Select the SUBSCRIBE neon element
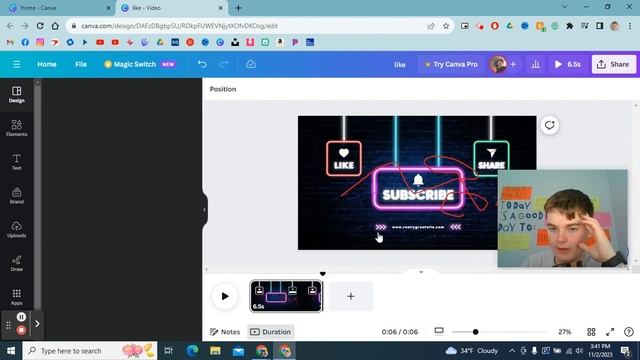Screen dimensions: 640x360 (x=418, y=189)
